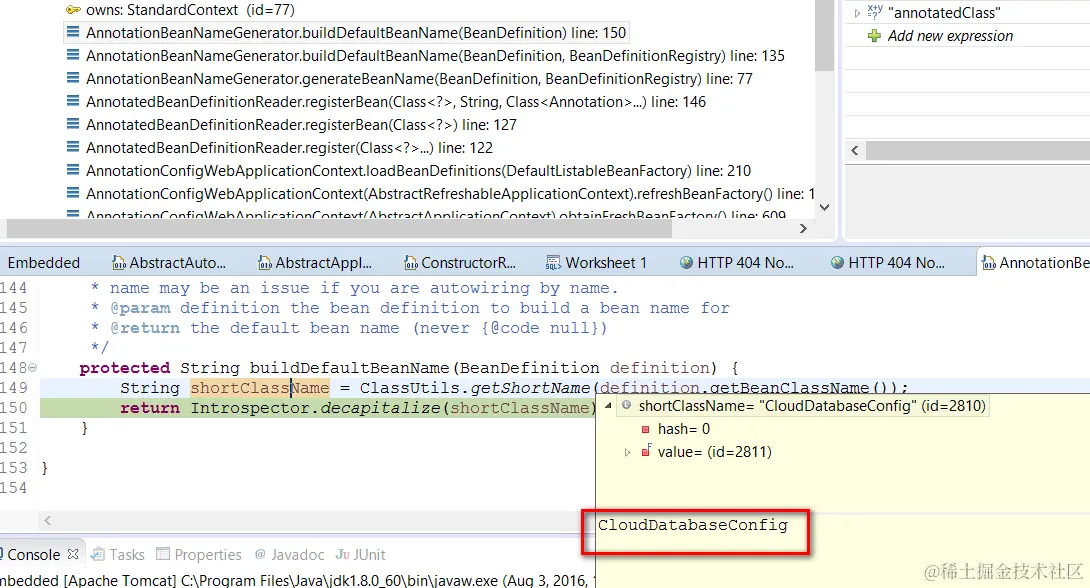Click the stack frame icon for line 127
Image resolution: width=1090 pixels, height=588 pixels.
pos(72,124)
